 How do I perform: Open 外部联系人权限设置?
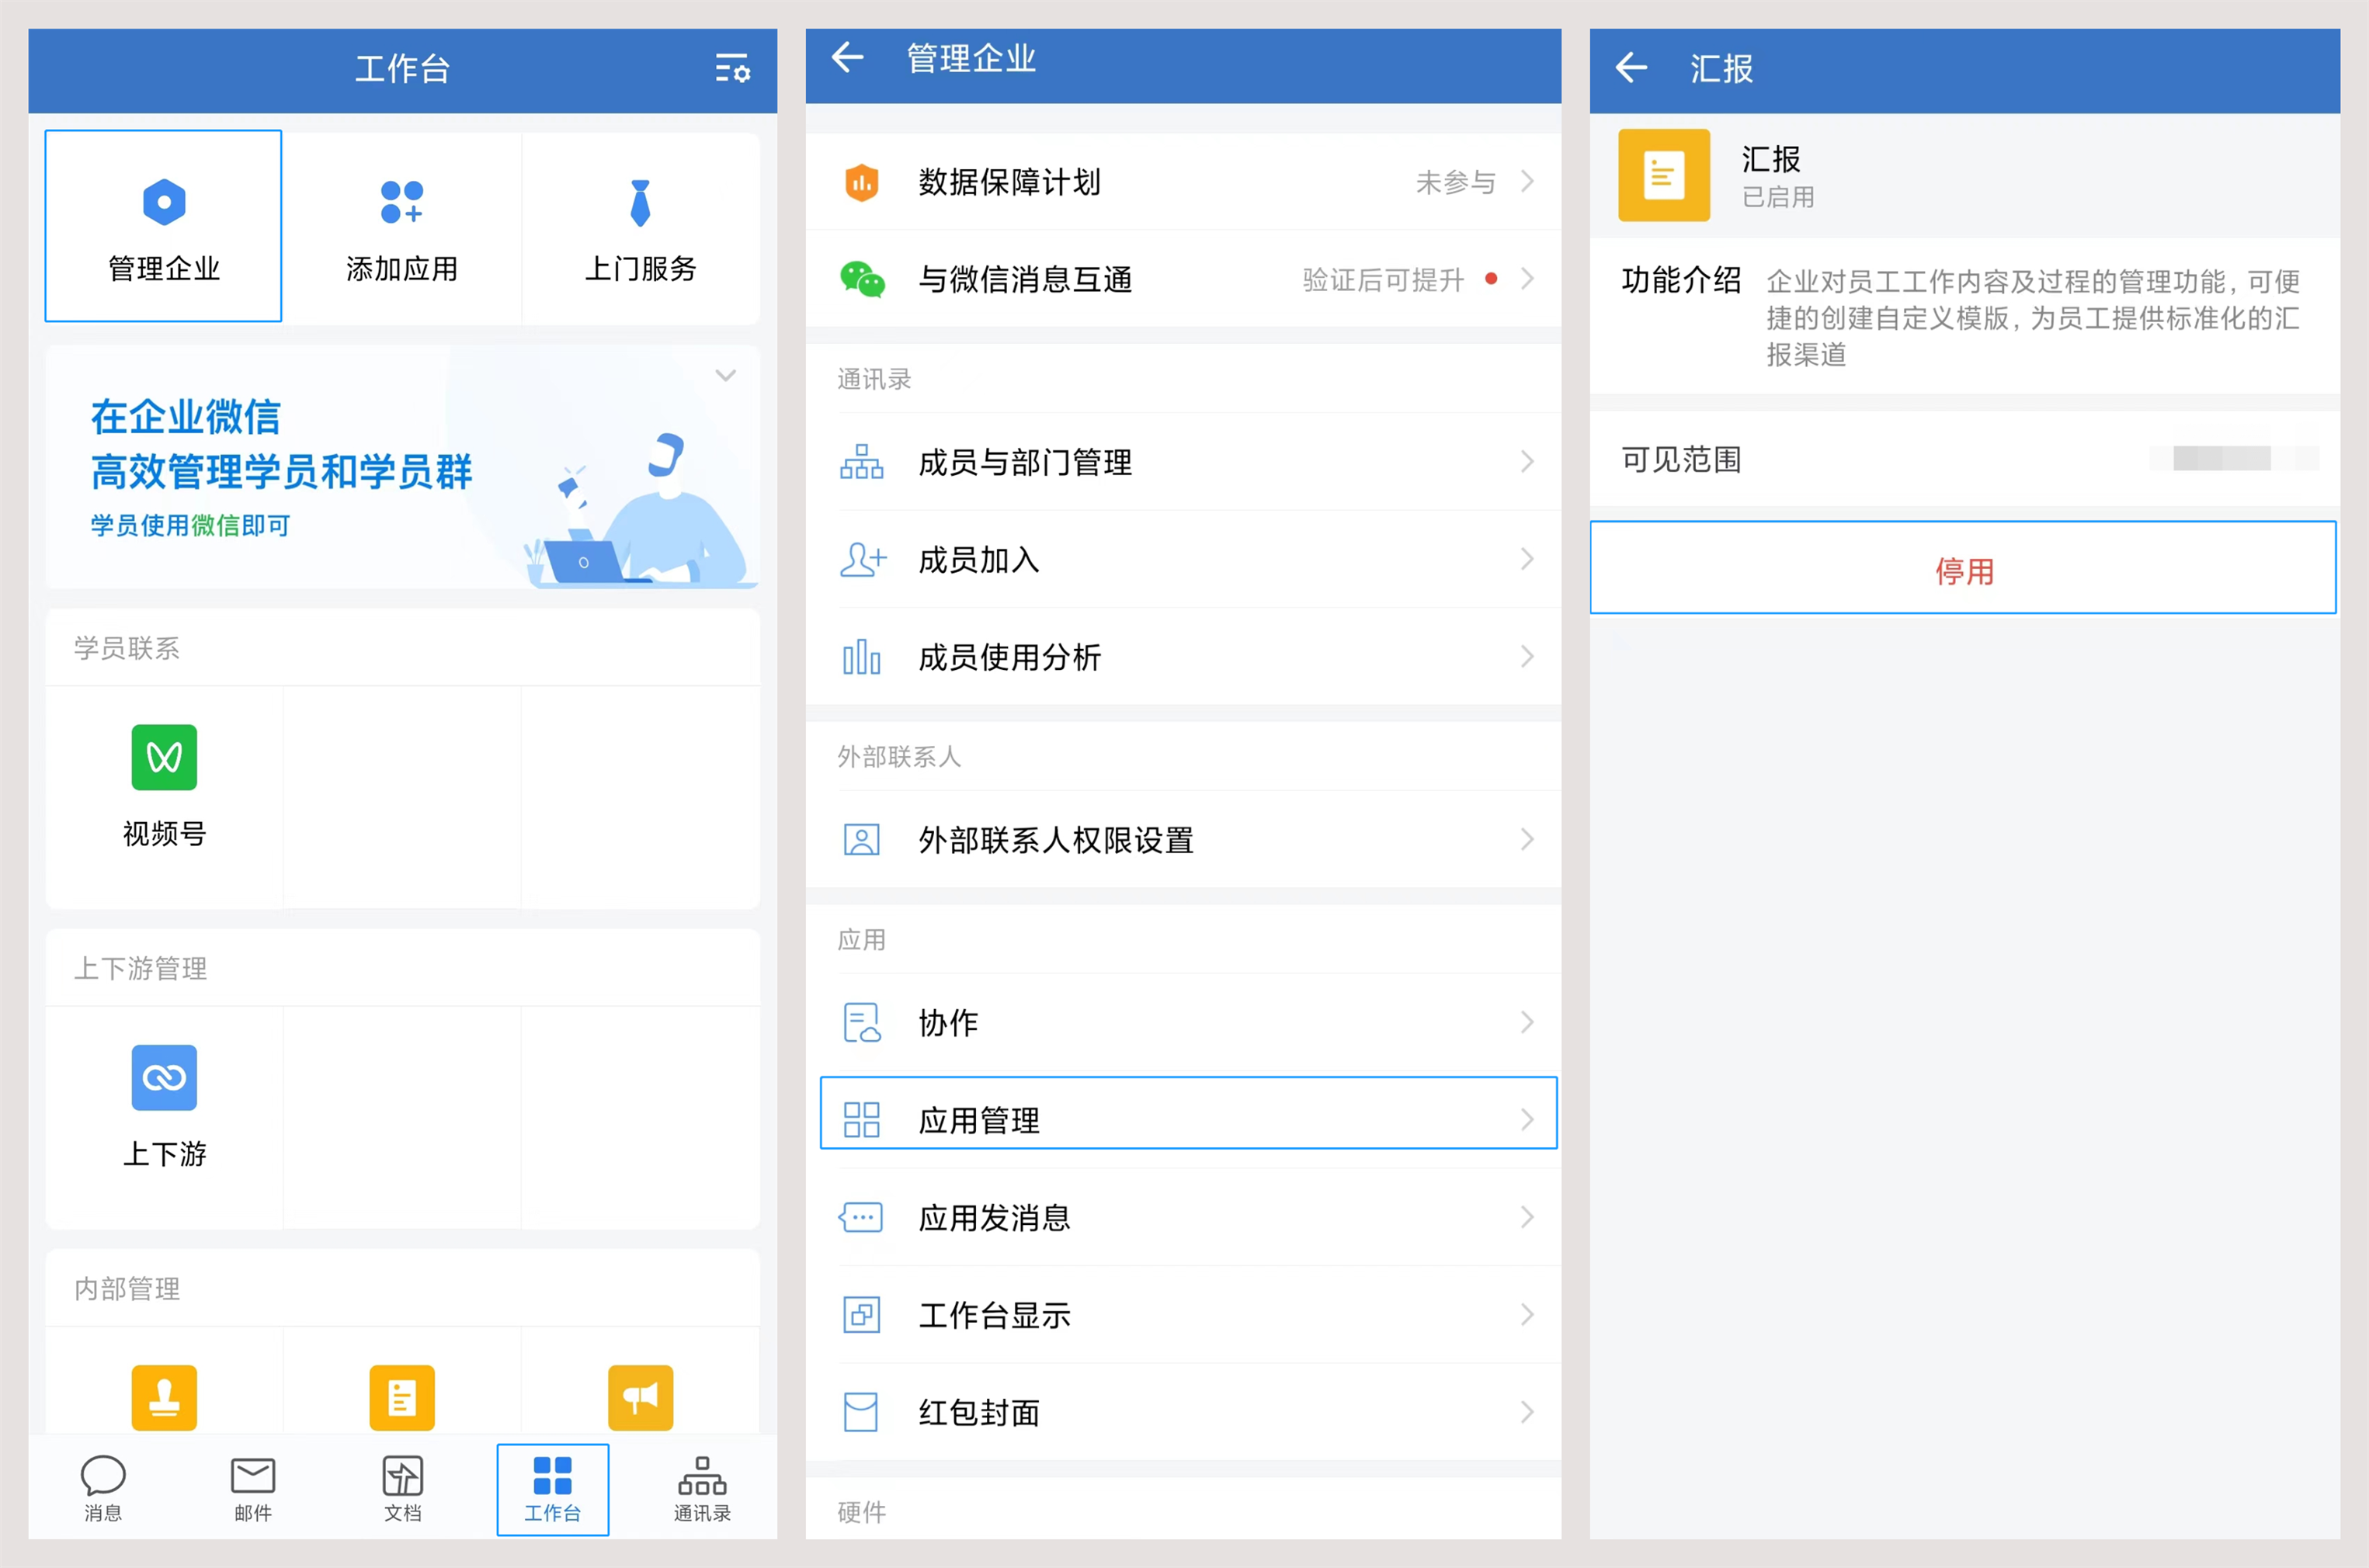coord(1183,840)
